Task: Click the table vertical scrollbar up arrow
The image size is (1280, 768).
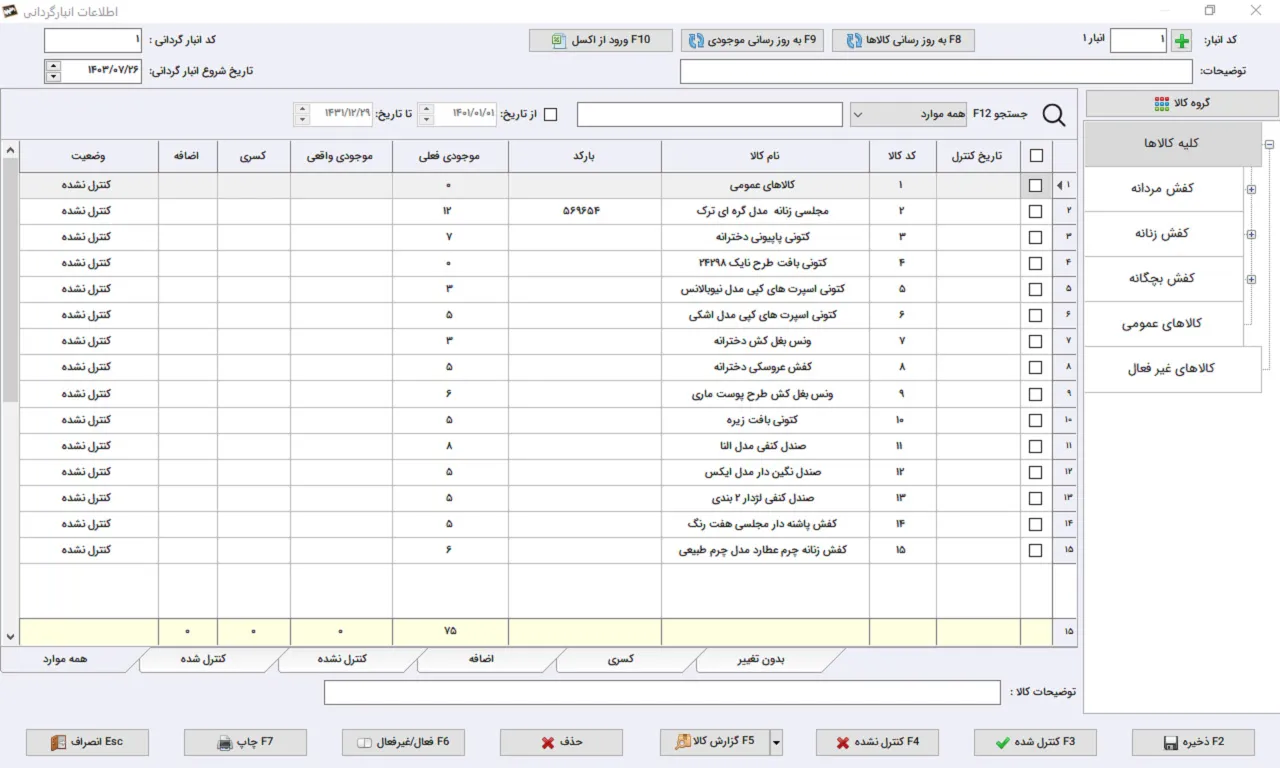Action: coord(10,150)
